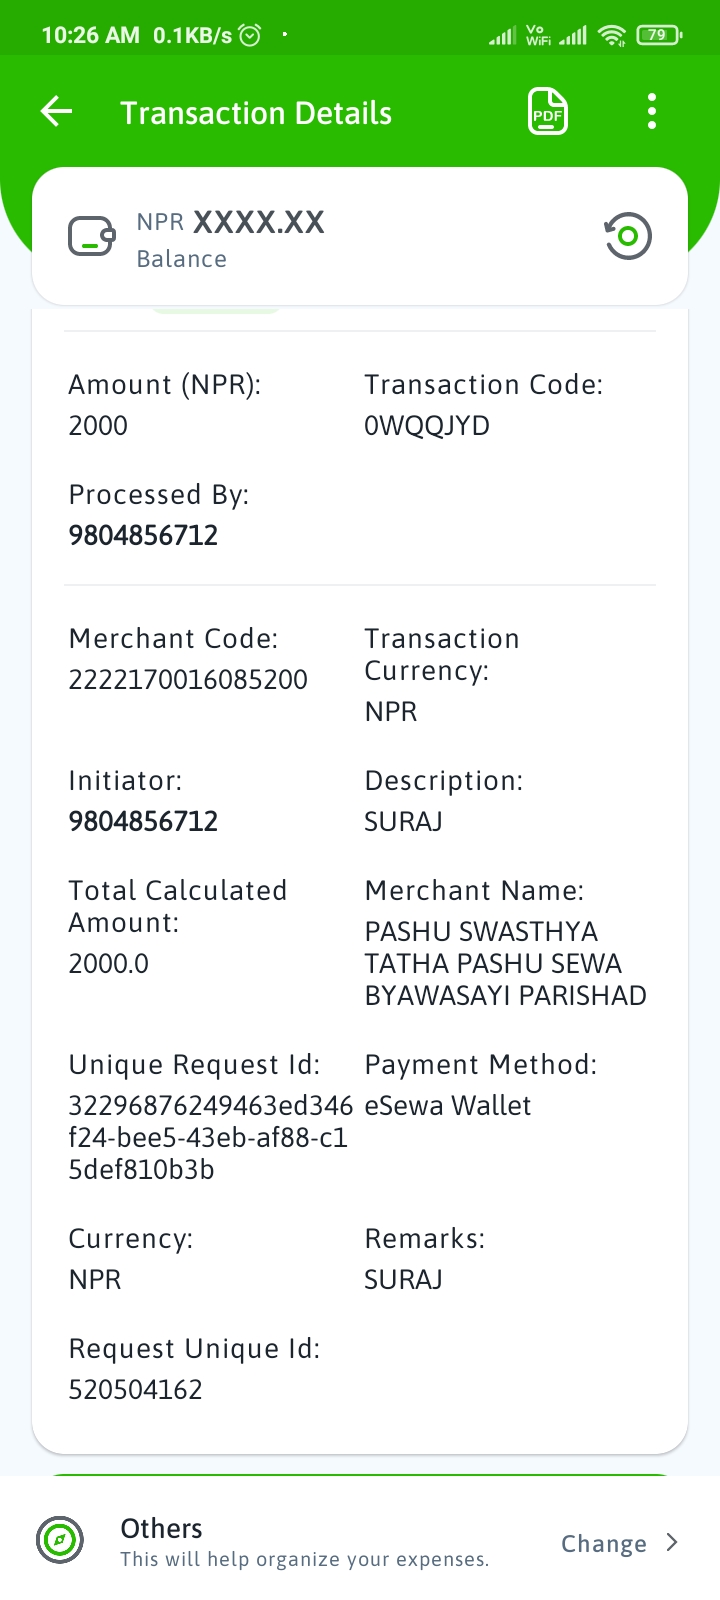Select Request Unique Id 520504162
Screen dimensions: 720x1600
[135, 1390]
